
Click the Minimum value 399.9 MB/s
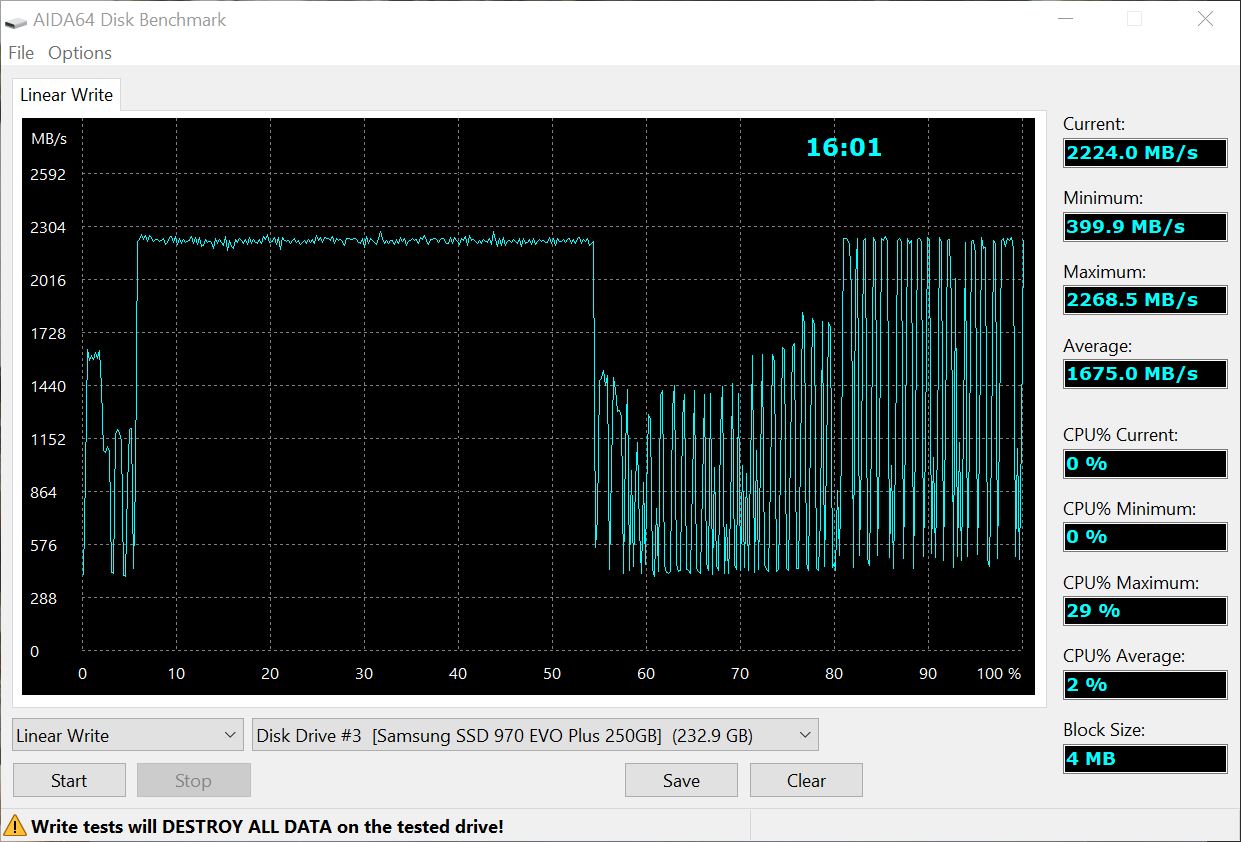pyautogui.click(x=1145, y=226)
